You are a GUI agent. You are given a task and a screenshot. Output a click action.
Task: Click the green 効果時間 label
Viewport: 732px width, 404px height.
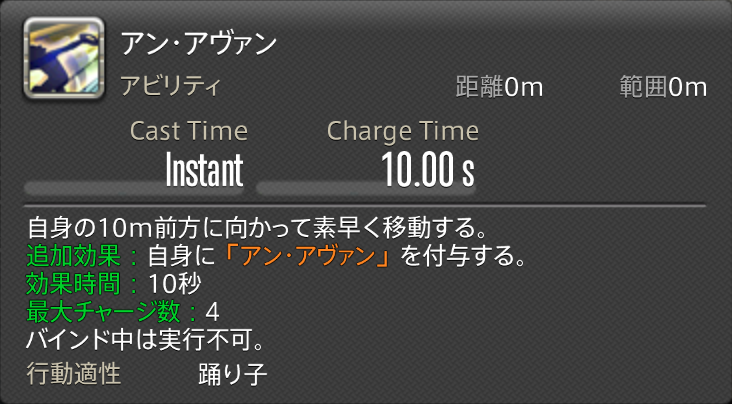click(x=74, y=284)
